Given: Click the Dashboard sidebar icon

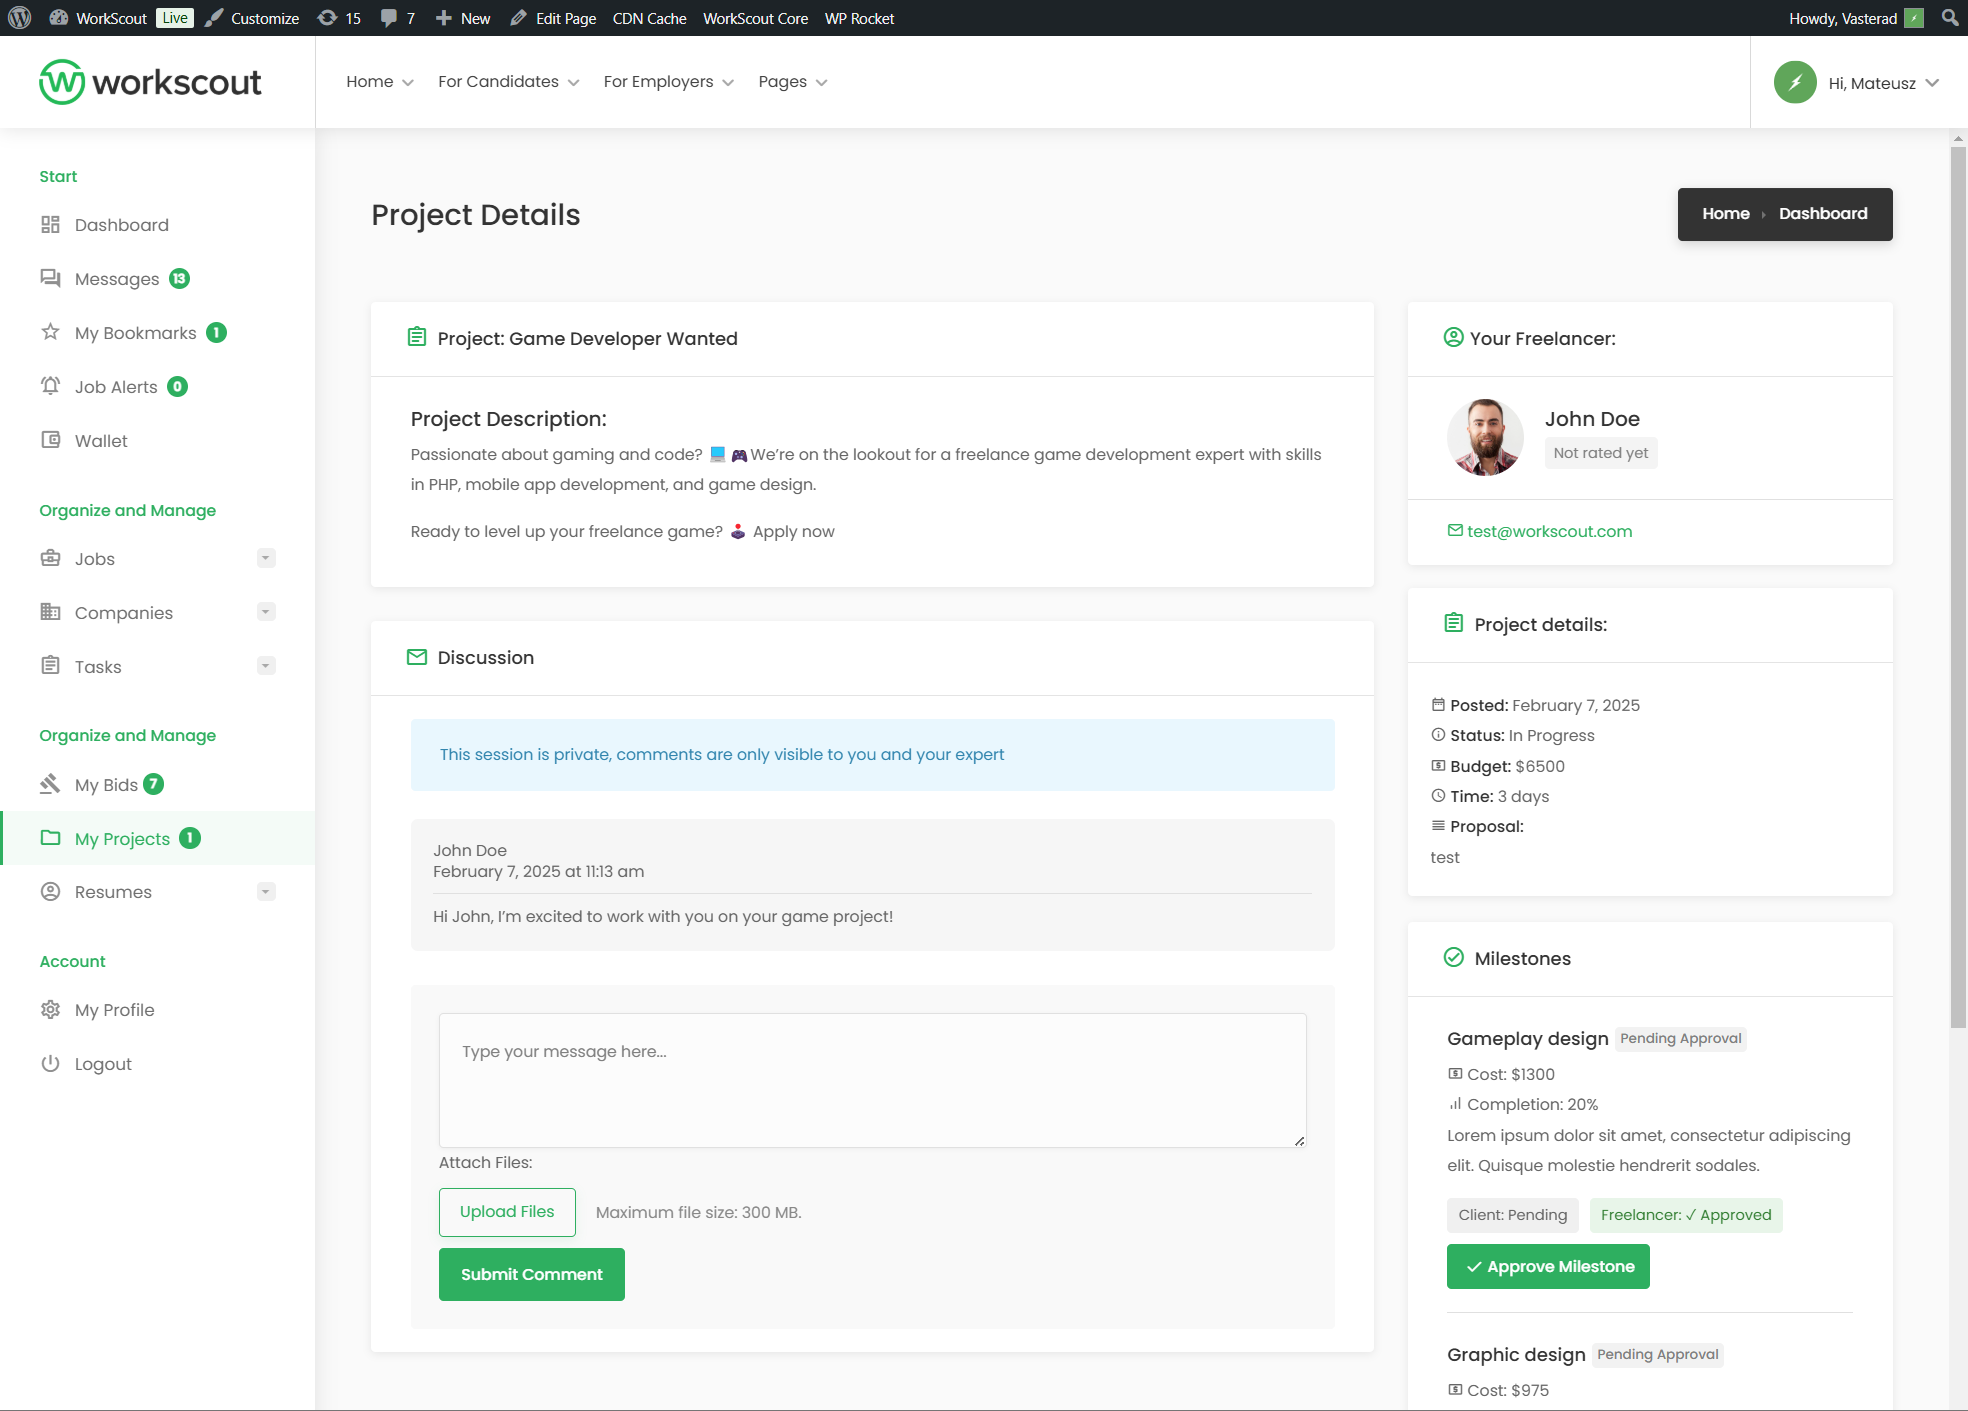Looking at the screenshot, I should pyautogui.click(x=50, y=225).
